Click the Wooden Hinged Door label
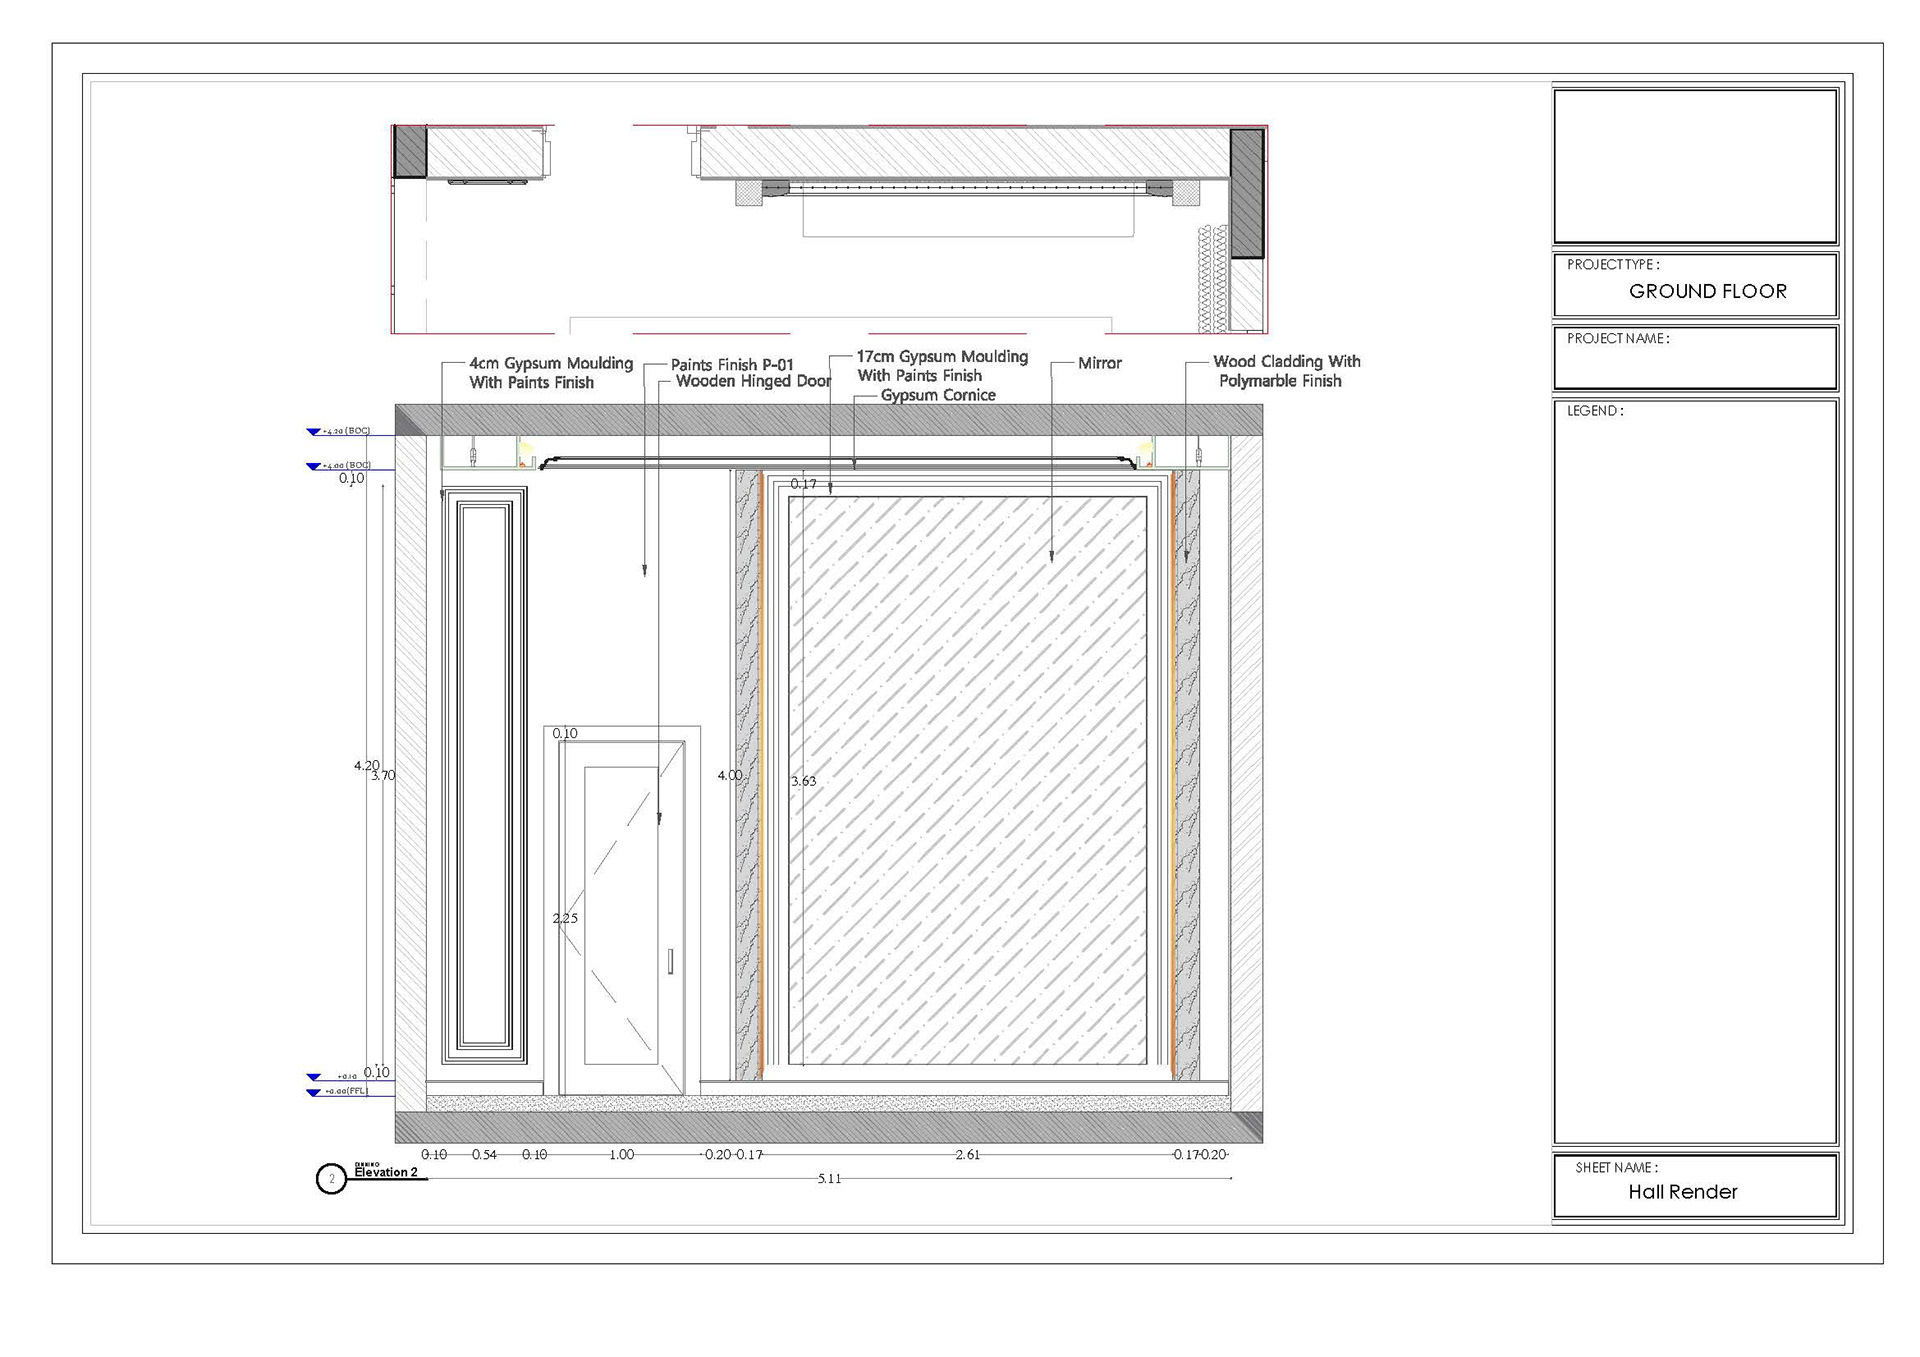 click(752, 381)
